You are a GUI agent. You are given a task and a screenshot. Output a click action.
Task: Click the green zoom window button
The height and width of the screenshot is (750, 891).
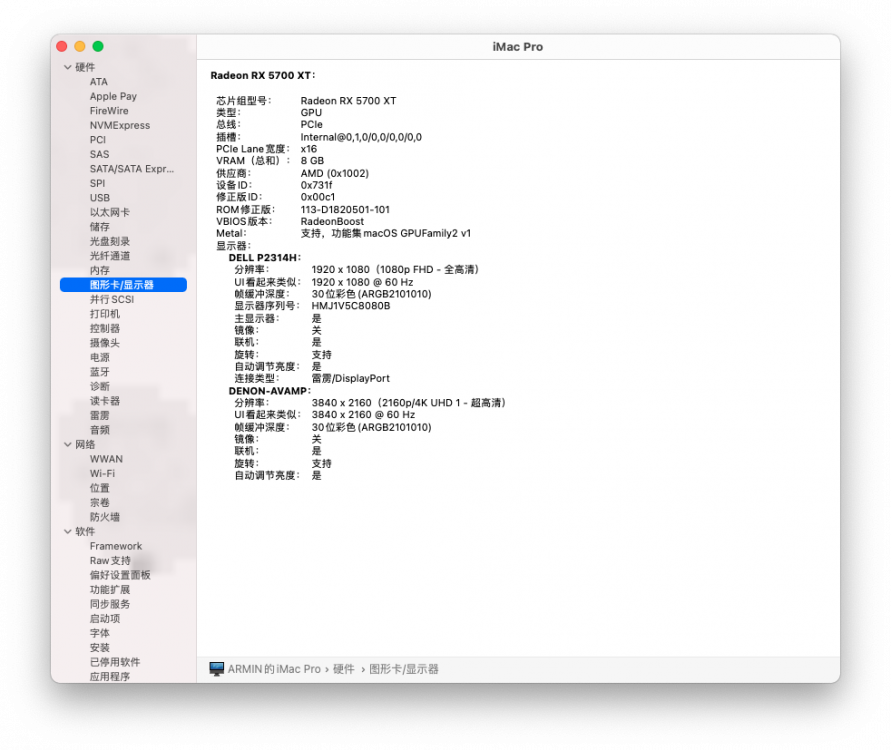tap(98, 46)
